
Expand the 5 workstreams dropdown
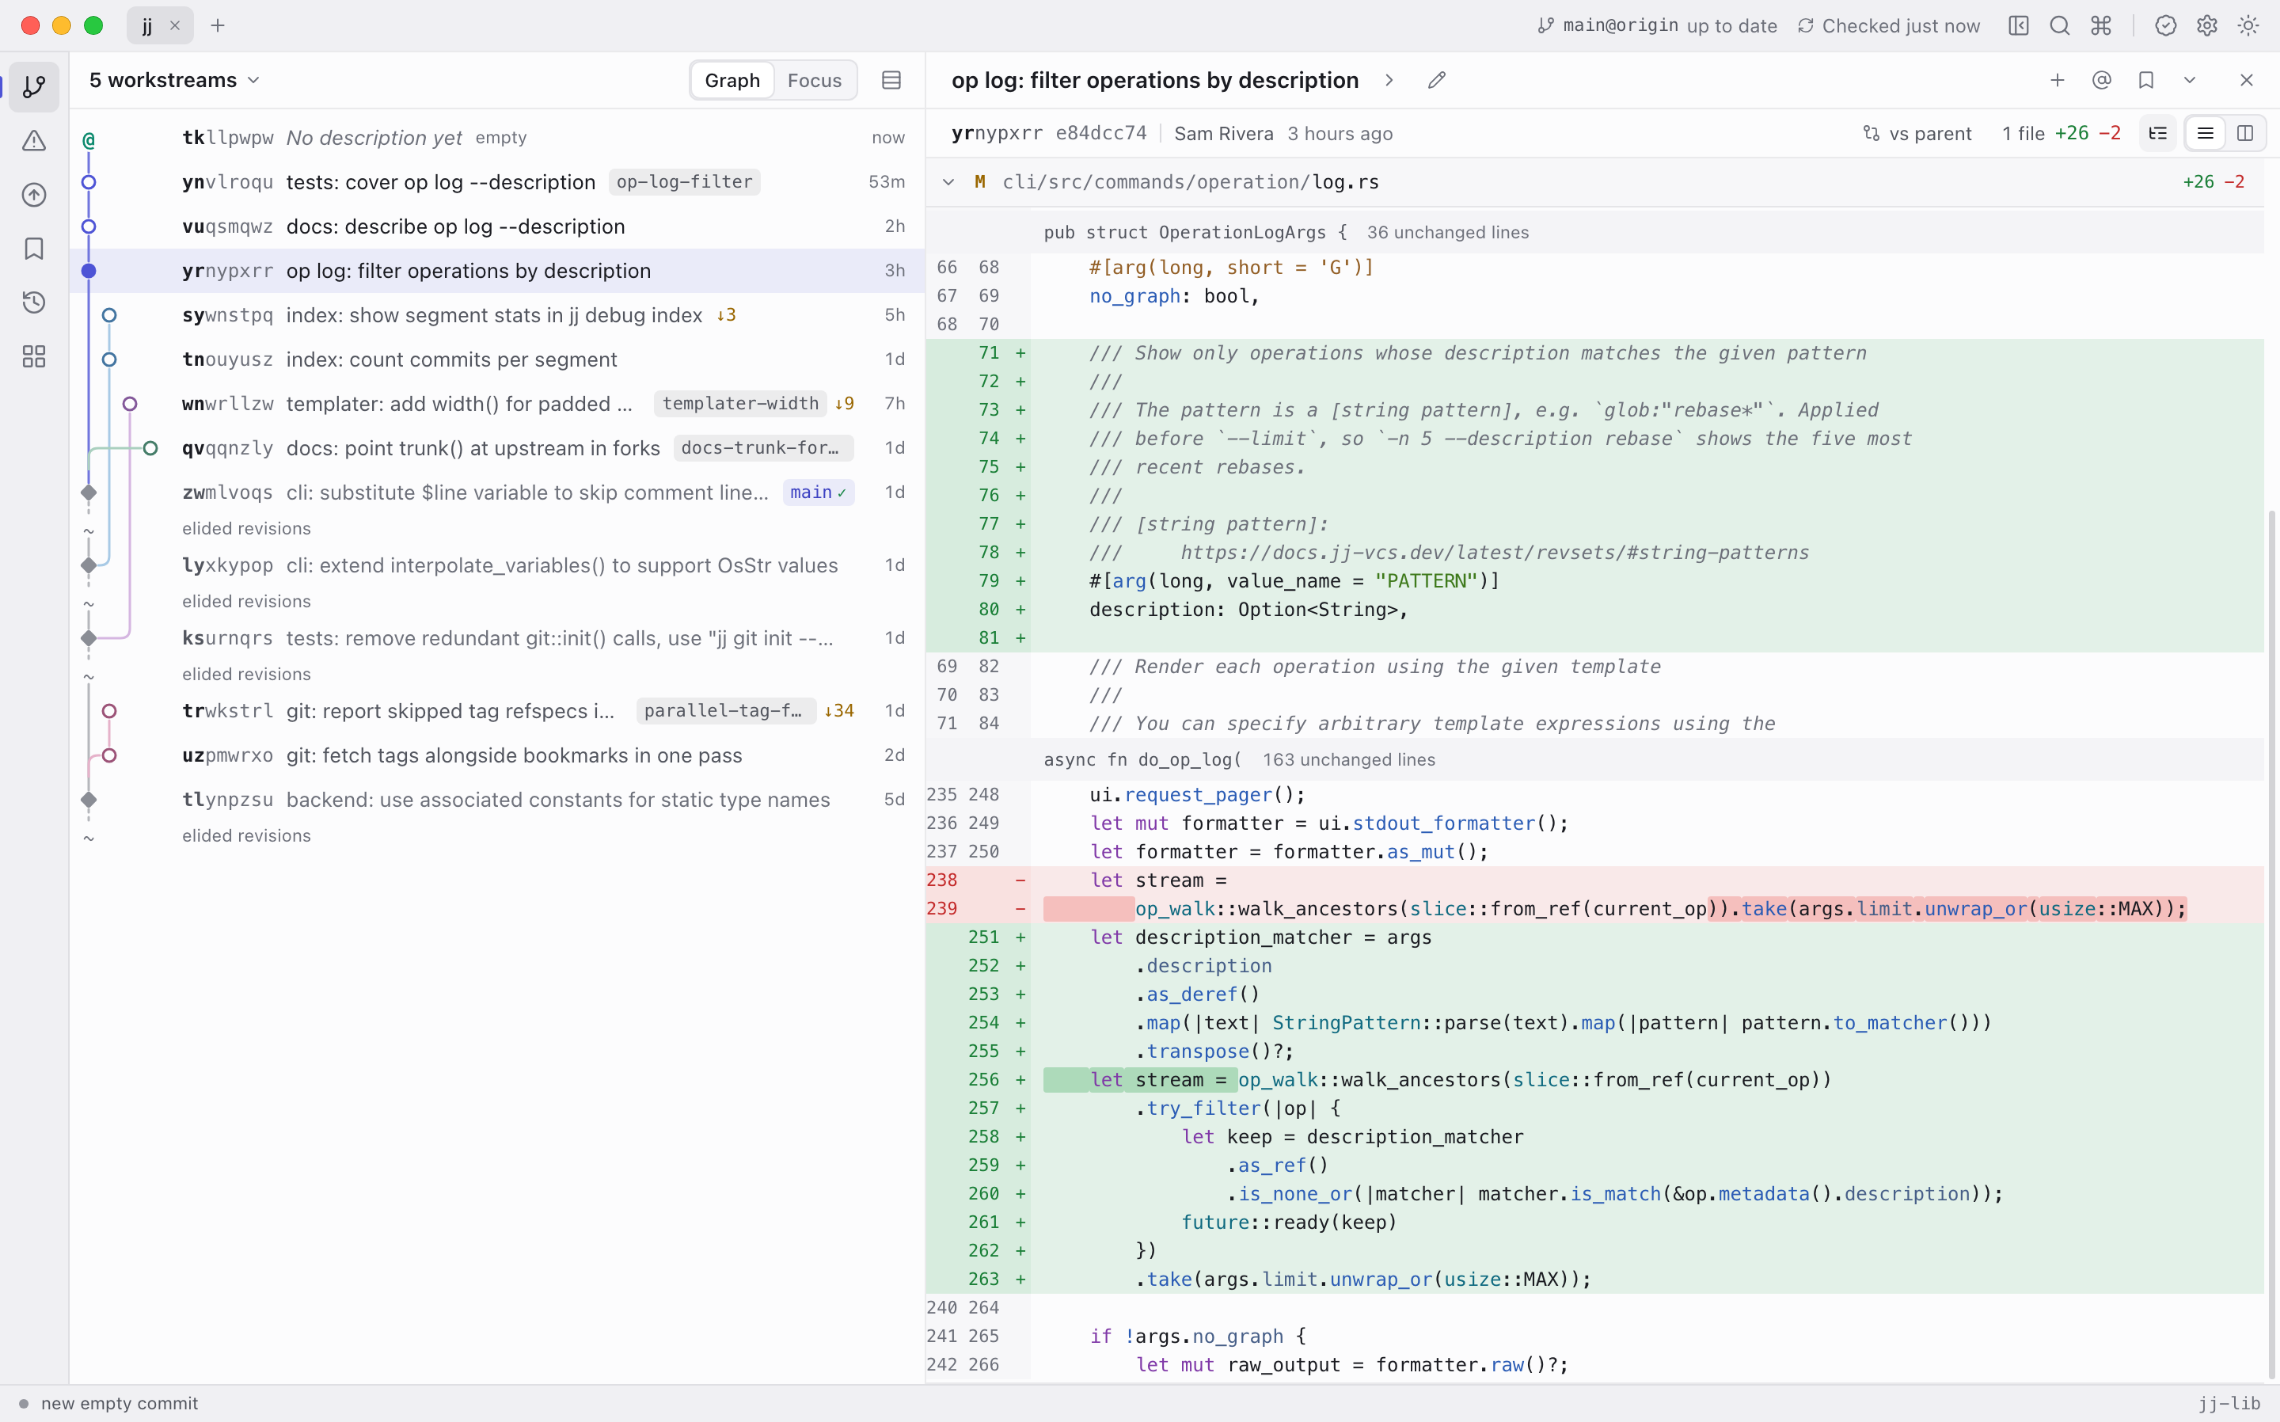point(175,80)
